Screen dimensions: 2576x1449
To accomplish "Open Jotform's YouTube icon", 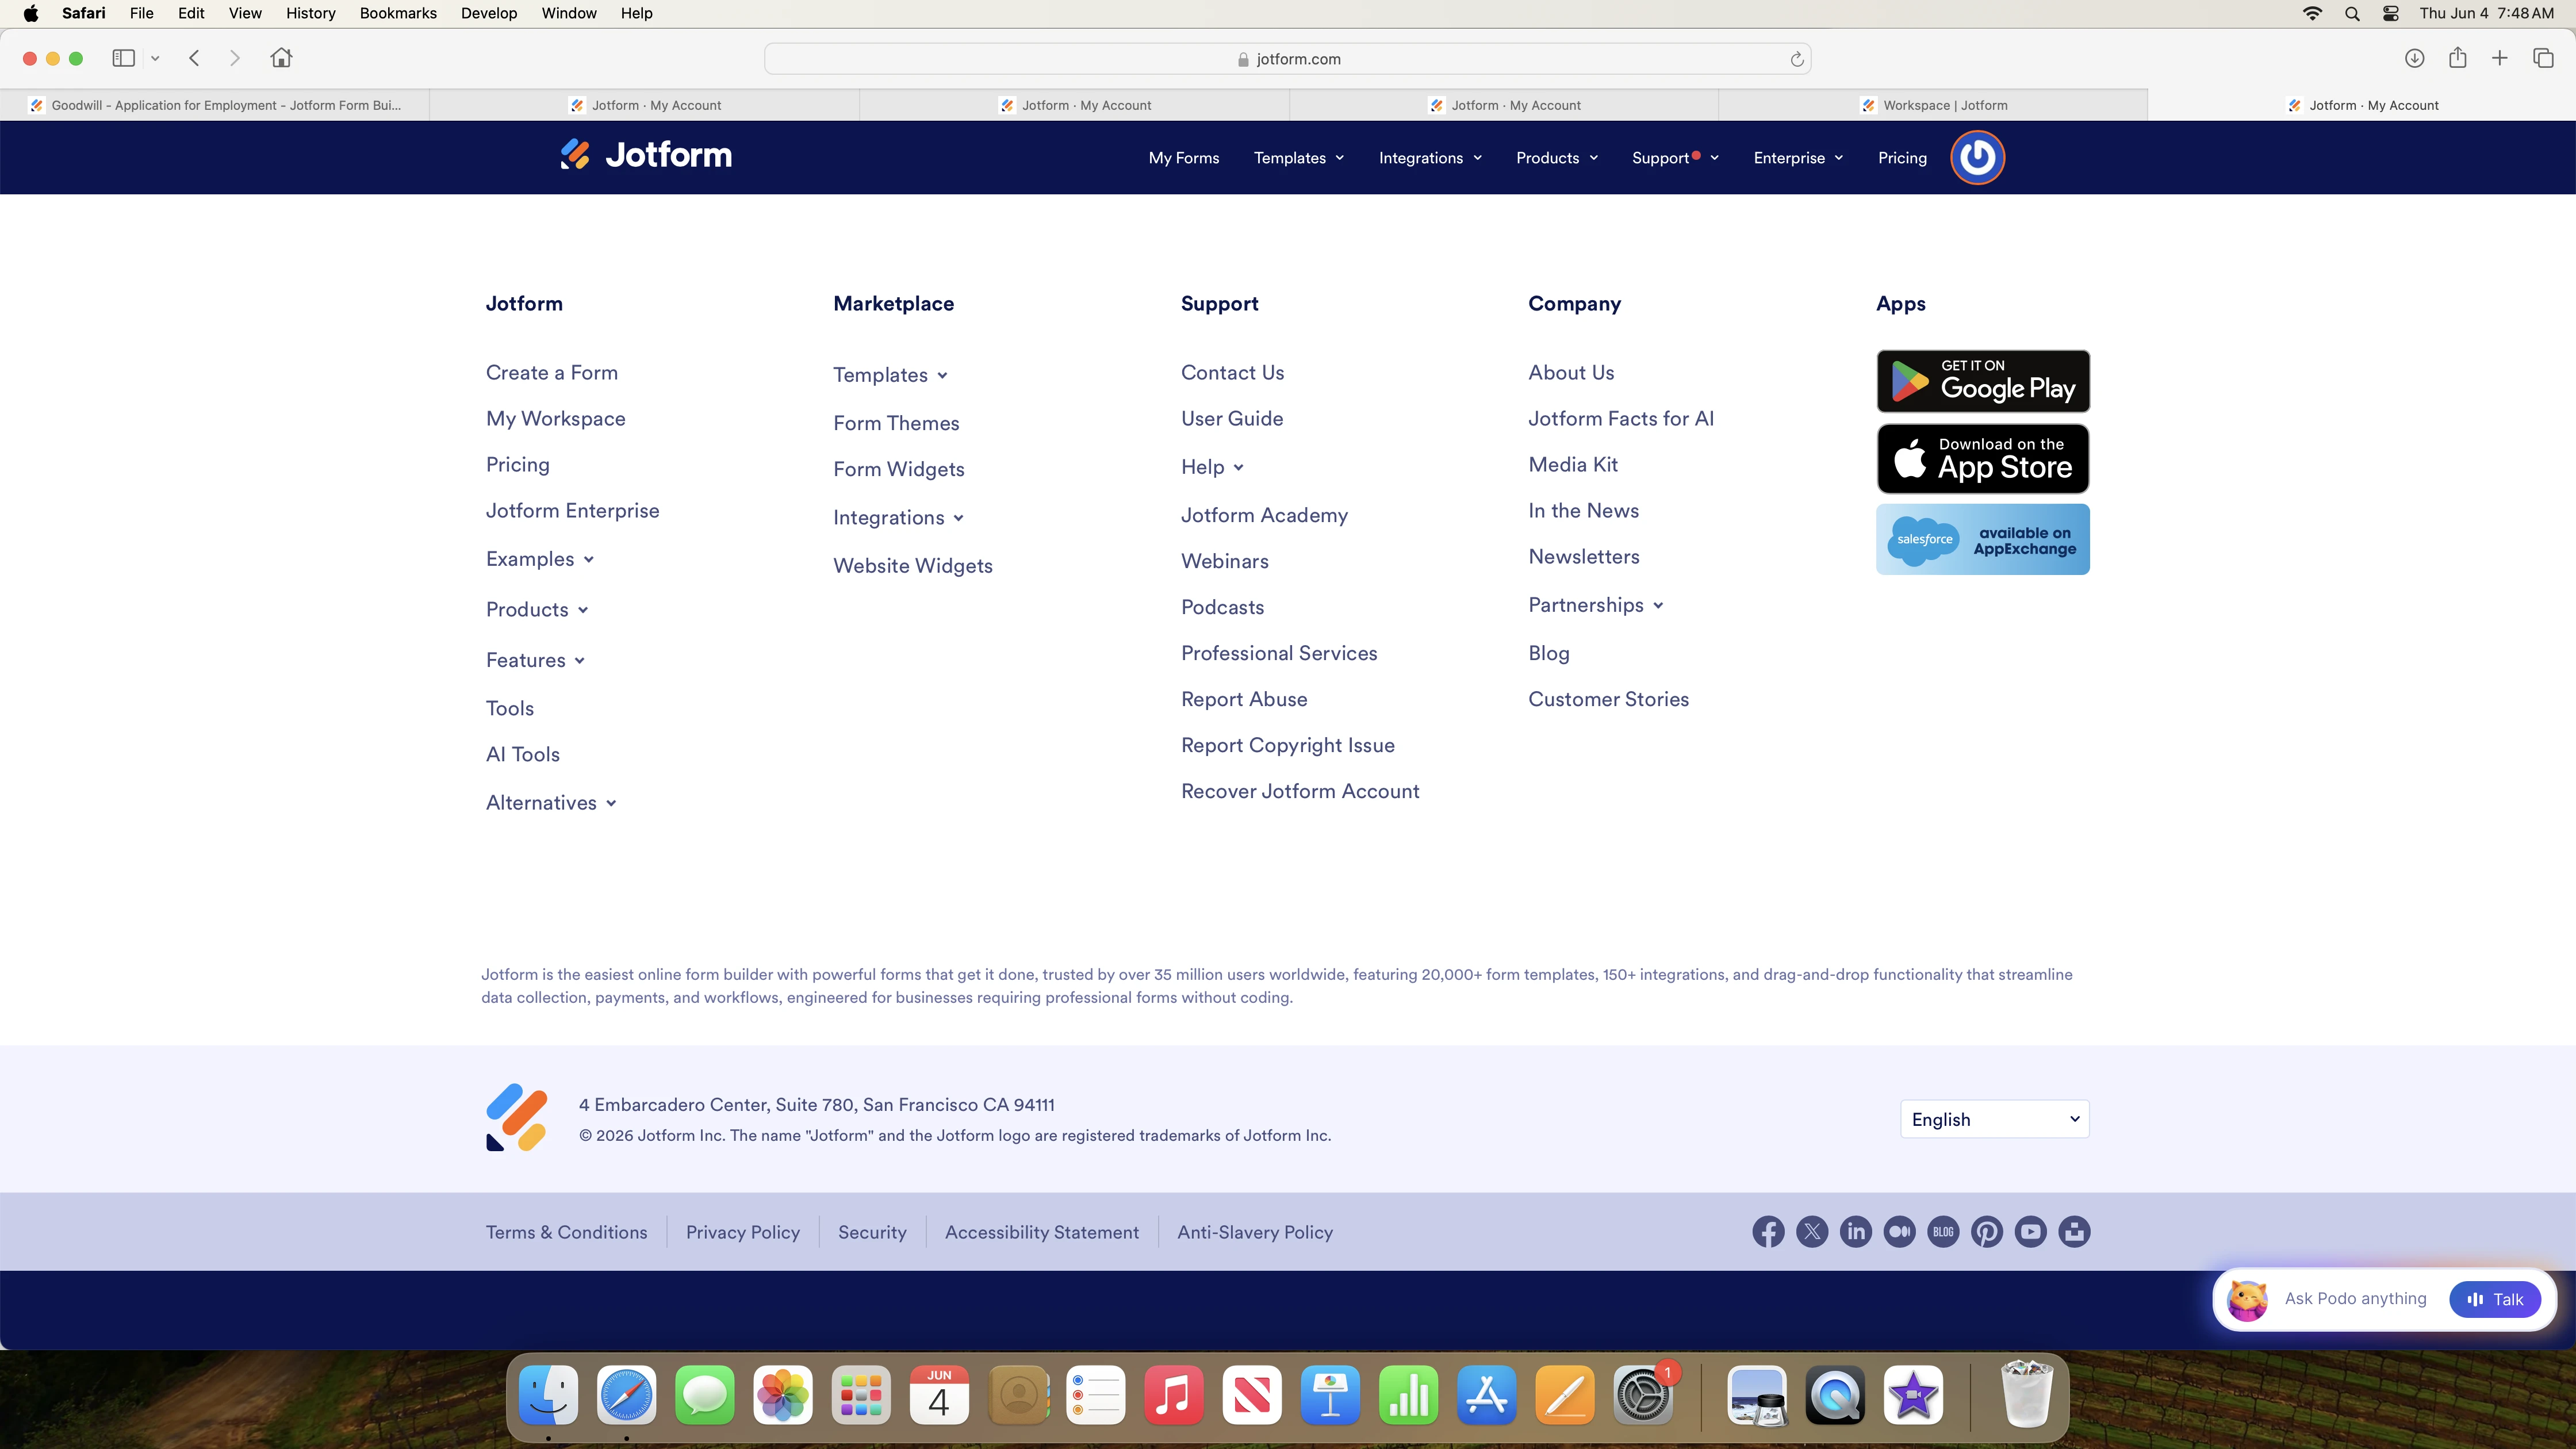I will (x=2031, y=1232).
